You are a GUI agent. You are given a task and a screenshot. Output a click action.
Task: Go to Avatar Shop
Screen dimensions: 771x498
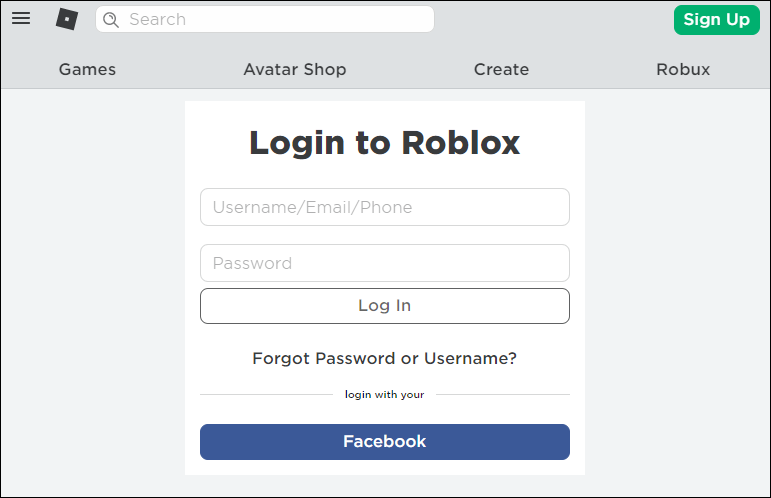point(294,69)
